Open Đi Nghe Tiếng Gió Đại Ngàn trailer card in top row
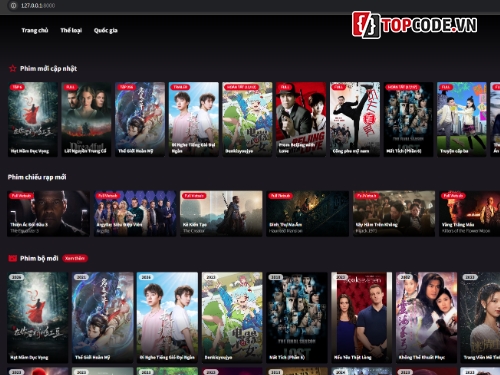 point(194,119)
